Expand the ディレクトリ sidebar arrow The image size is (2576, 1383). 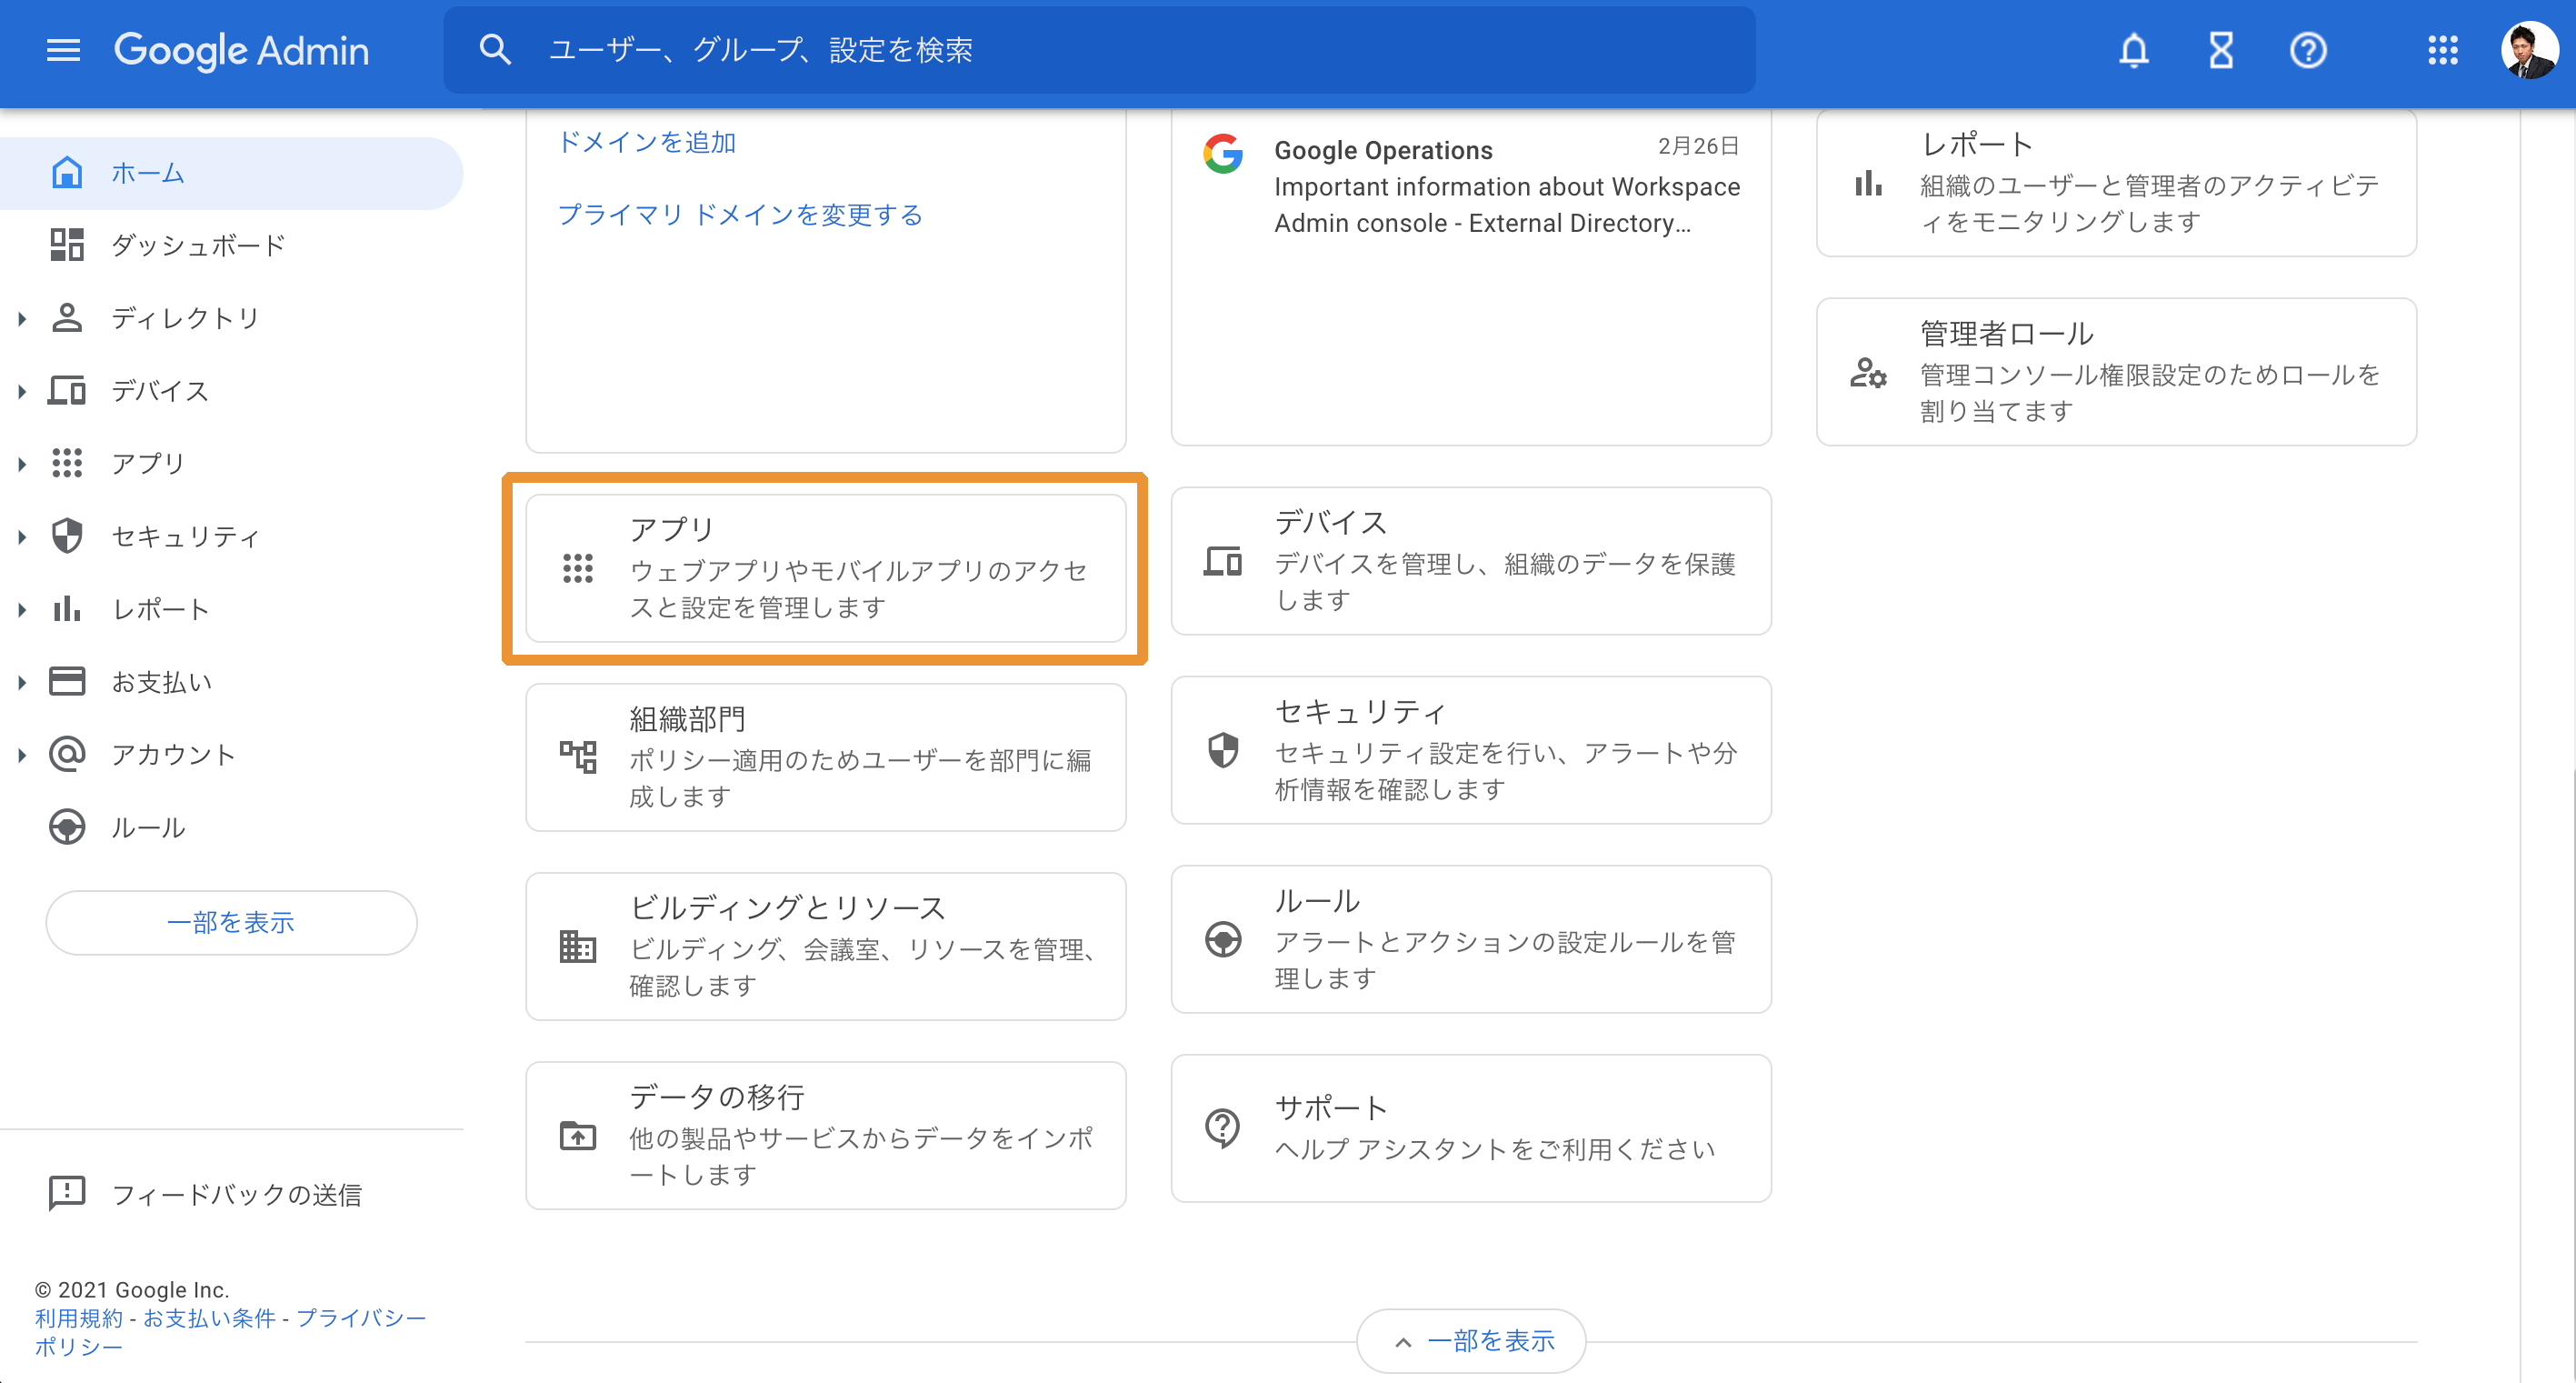click(22, 319)
